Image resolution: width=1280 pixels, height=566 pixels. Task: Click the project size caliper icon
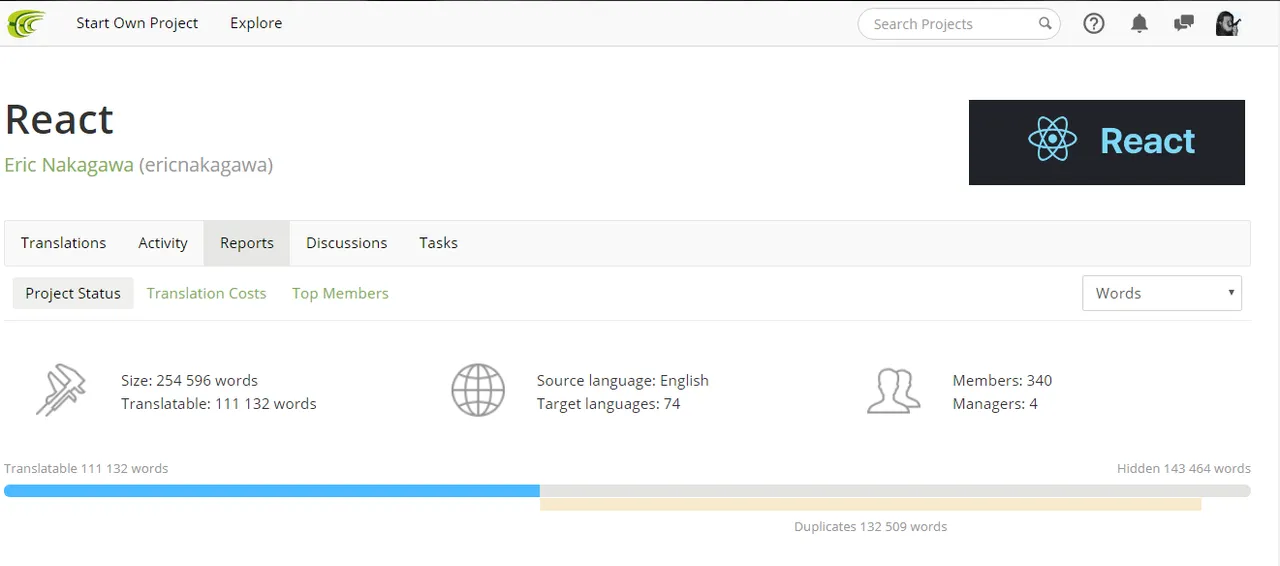tap(61, 391)
